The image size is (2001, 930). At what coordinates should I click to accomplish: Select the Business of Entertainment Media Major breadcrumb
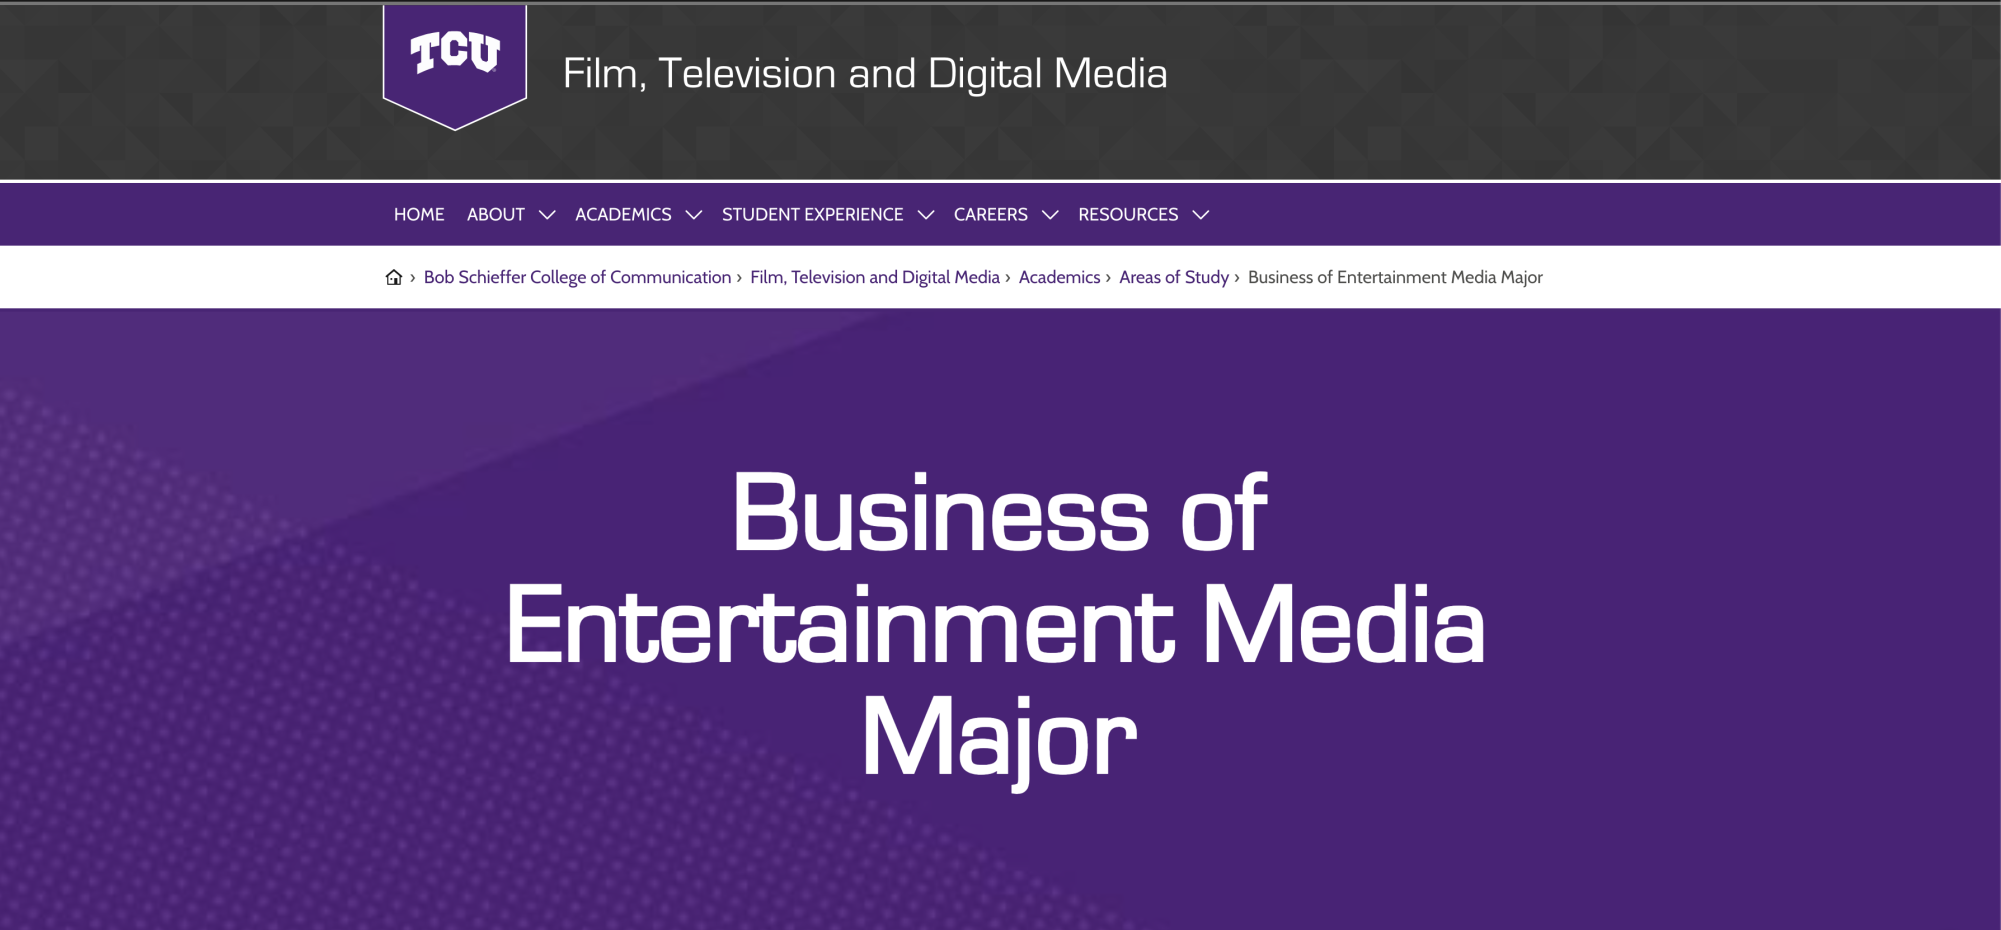1395,277
